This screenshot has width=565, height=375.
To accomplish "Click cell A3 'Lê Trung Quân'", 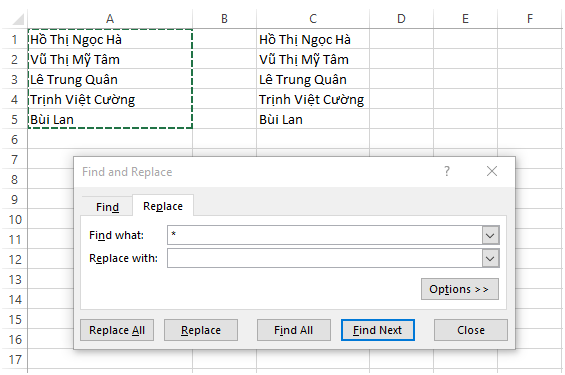I will (x=110, y=79).
